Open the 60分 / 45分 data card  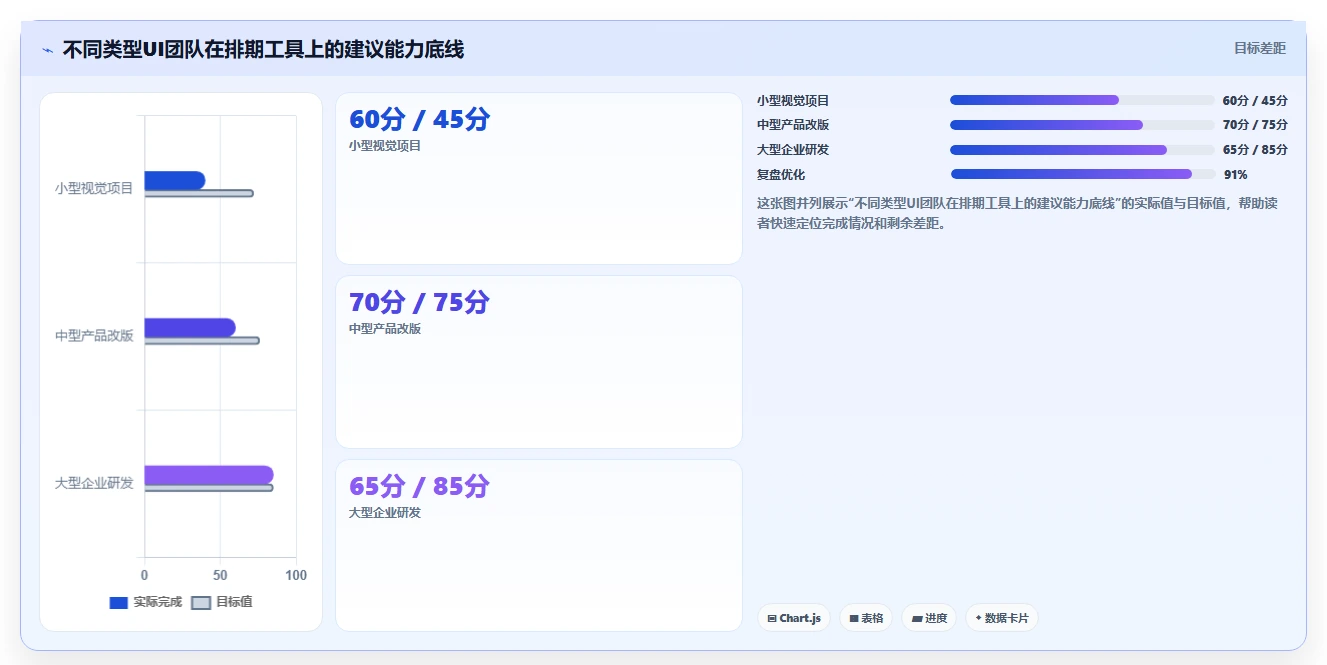pyautogui.click(x=539, y=179)
